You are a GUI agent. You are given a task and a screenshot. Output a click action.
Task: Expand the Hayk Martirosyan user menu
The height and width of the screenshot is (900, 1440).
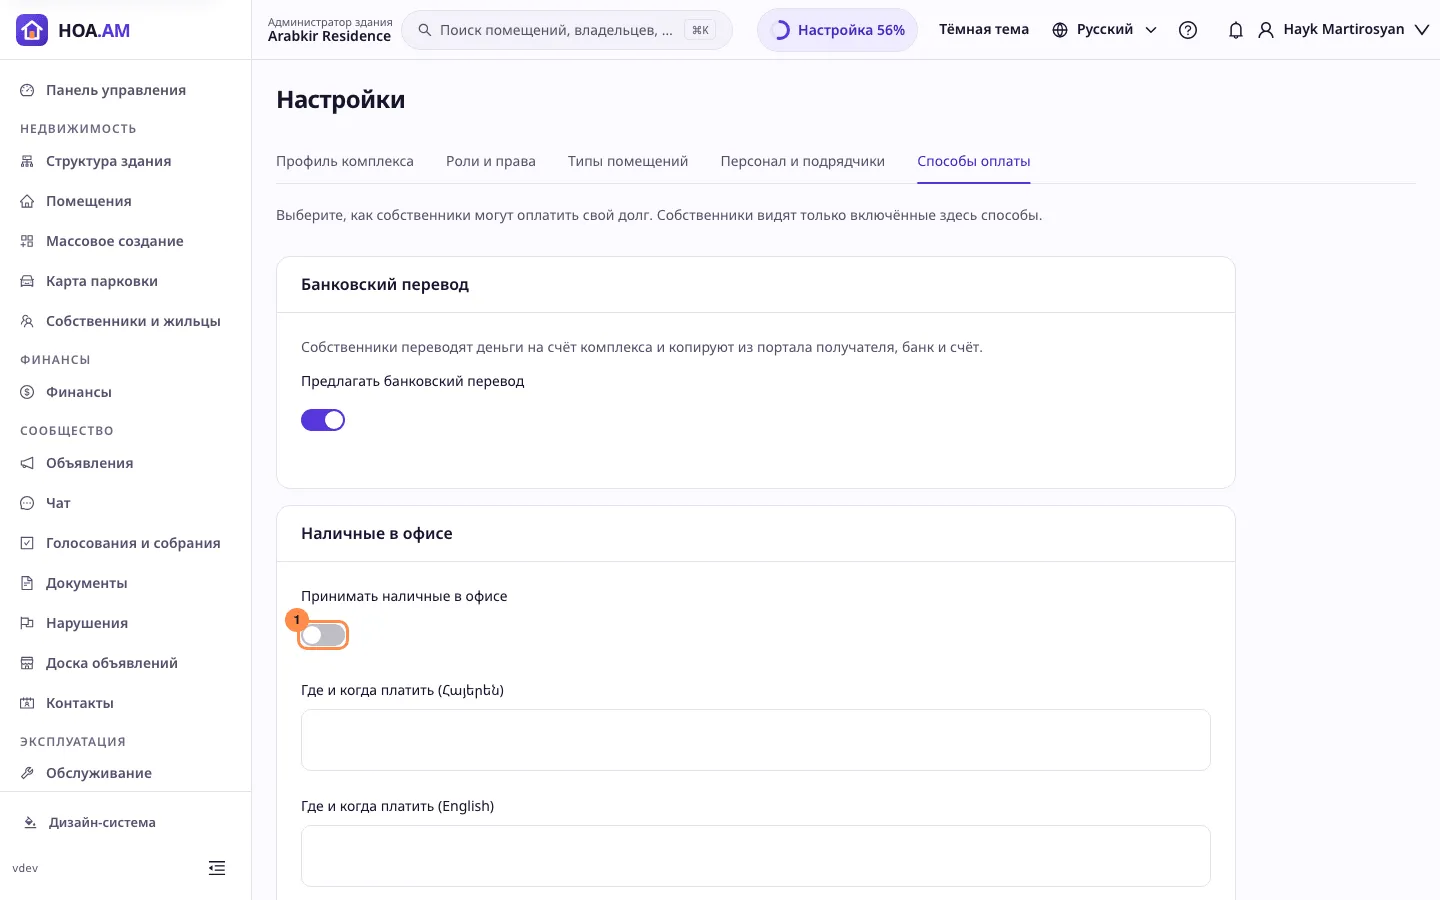coord(1344,30)
